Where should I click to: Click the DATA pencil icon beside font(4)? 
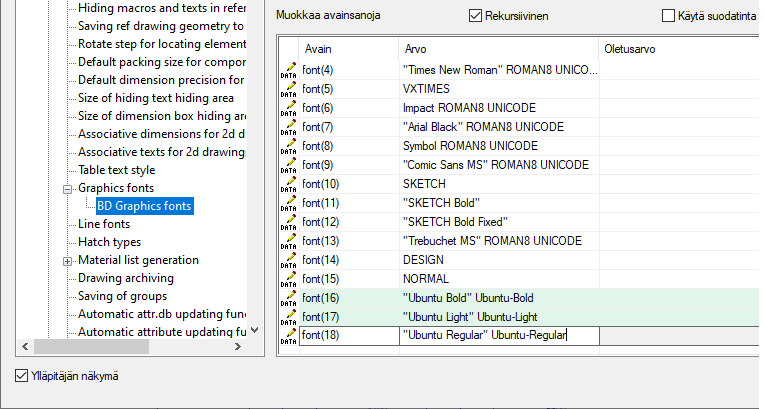[288, 71]
